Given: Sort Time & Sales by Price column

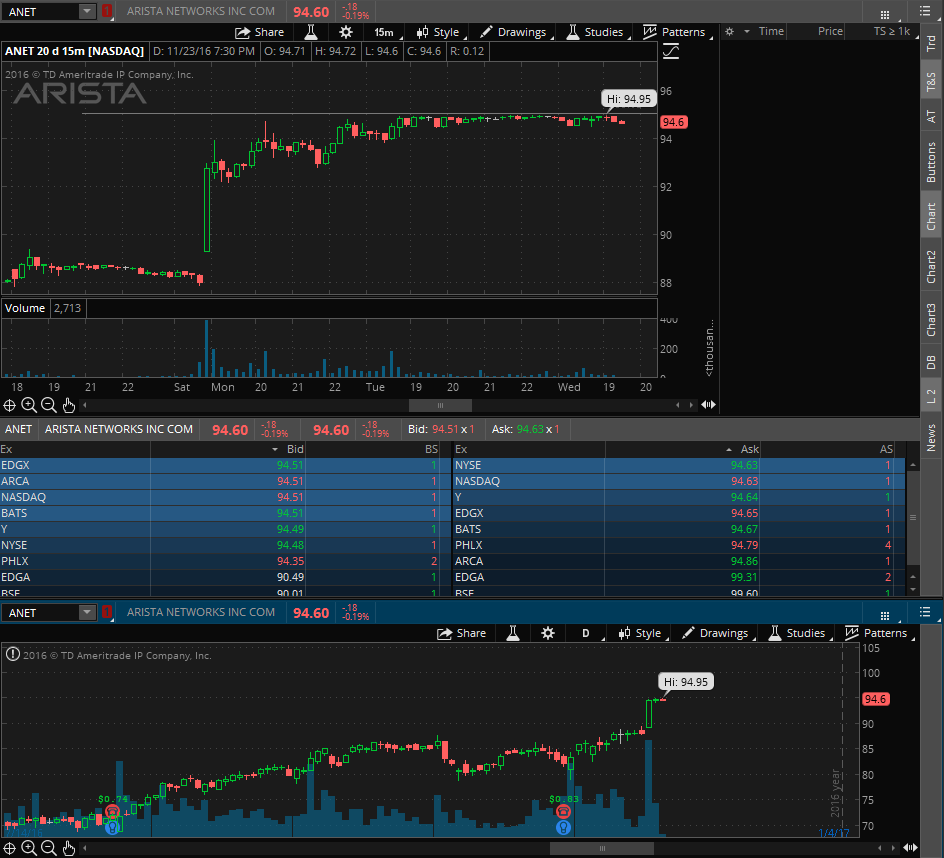Looking at the screenshot, I should pos(830,31).
